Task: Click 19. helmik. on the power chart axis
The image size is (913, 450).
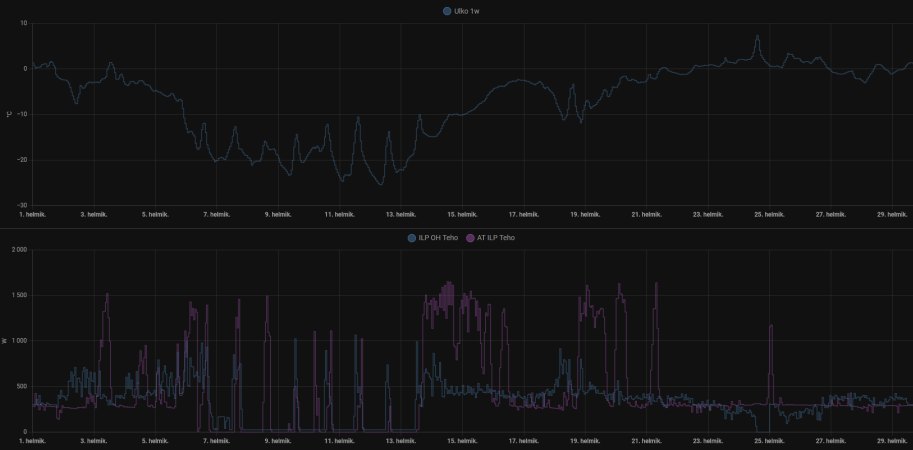Action: click(586, 440)
